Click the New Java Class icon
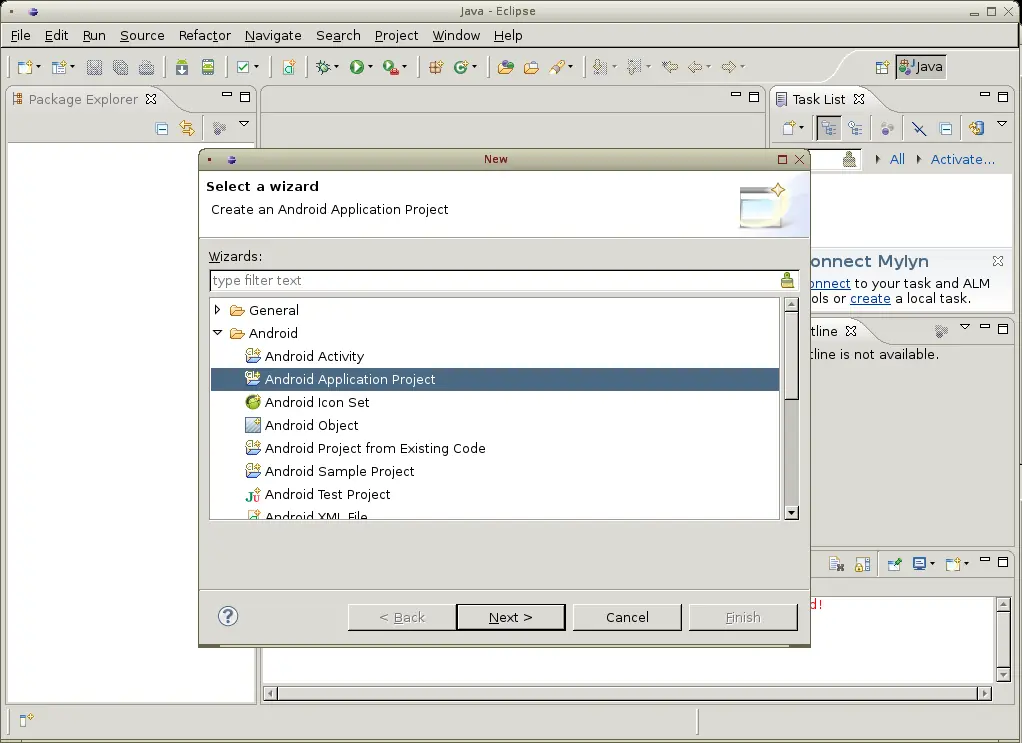 pyautogui.click(x=461, y=67)
